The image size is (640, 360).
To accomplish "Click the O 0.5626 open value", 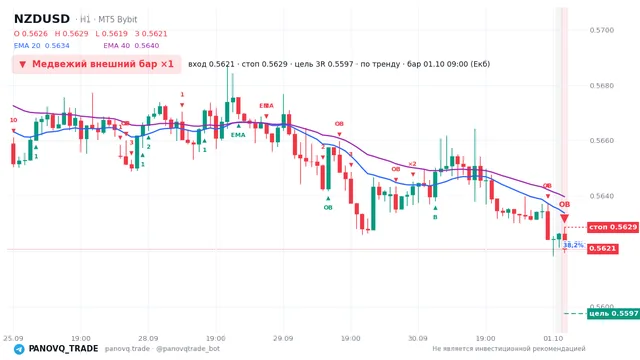I will (31, 34).
